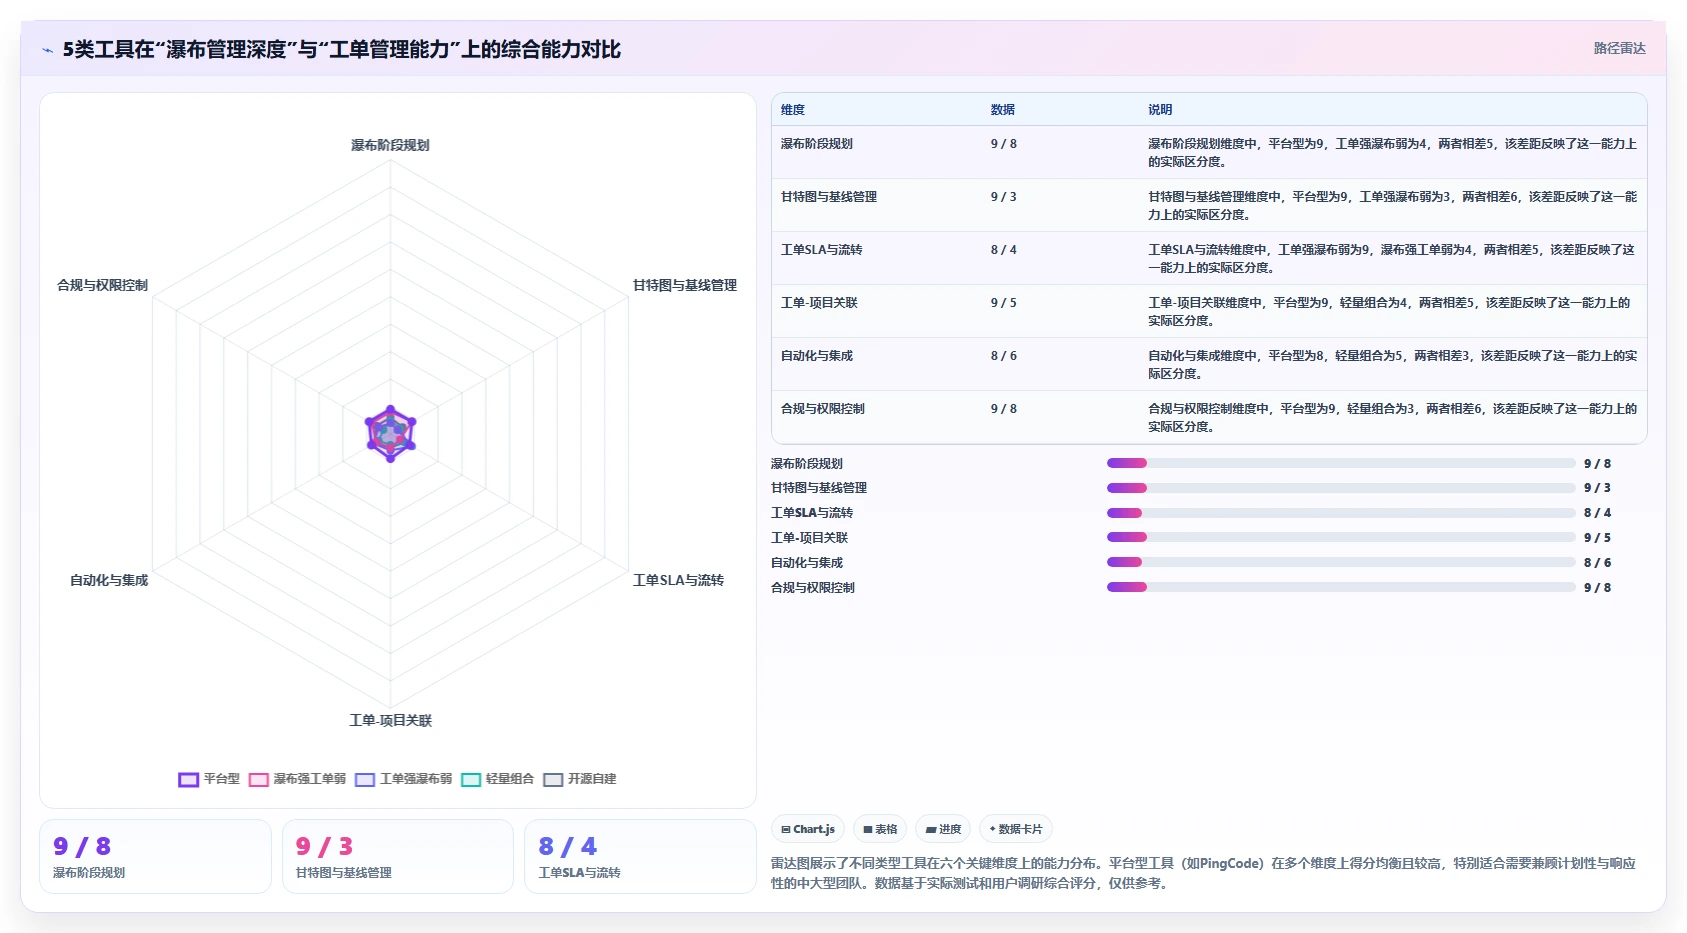The width and height of the screenshot is (1687, 933).
Task: Toggle the 瀑布强工单弱 legend item
Action: tap(297, 779)
